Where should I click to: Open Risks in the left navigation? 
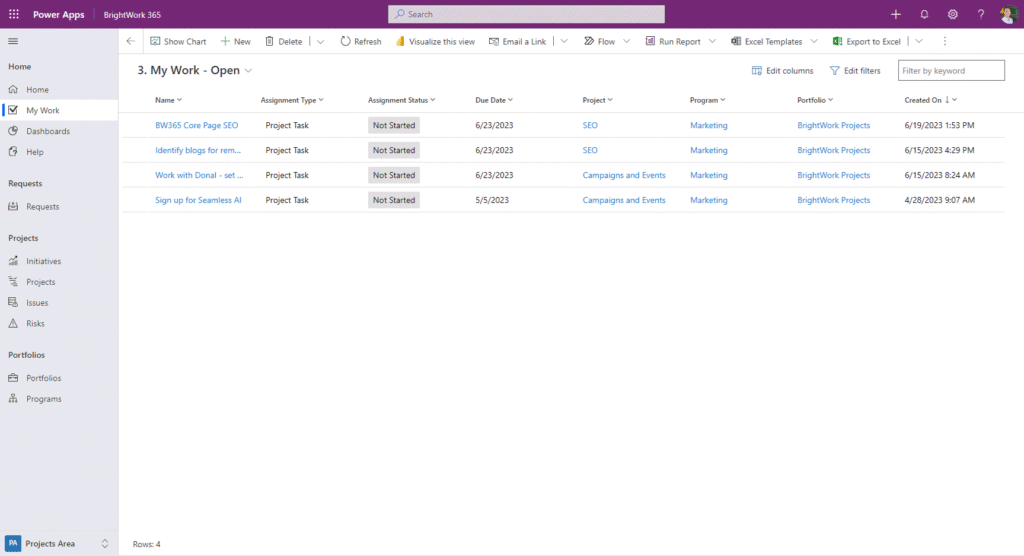pos(35,323)
